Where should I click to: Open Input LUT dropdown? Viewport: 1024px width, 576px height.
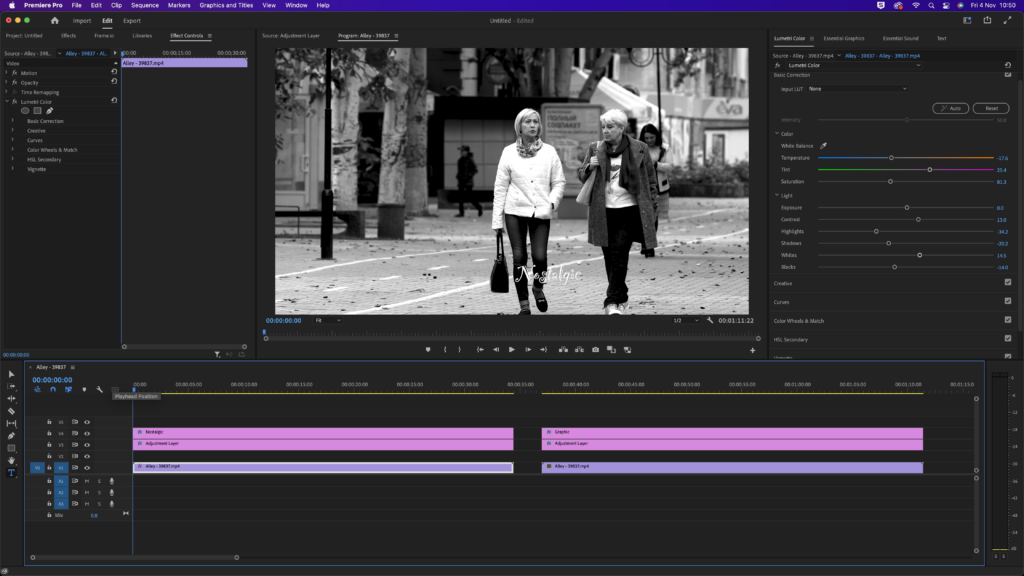point(857,89)
